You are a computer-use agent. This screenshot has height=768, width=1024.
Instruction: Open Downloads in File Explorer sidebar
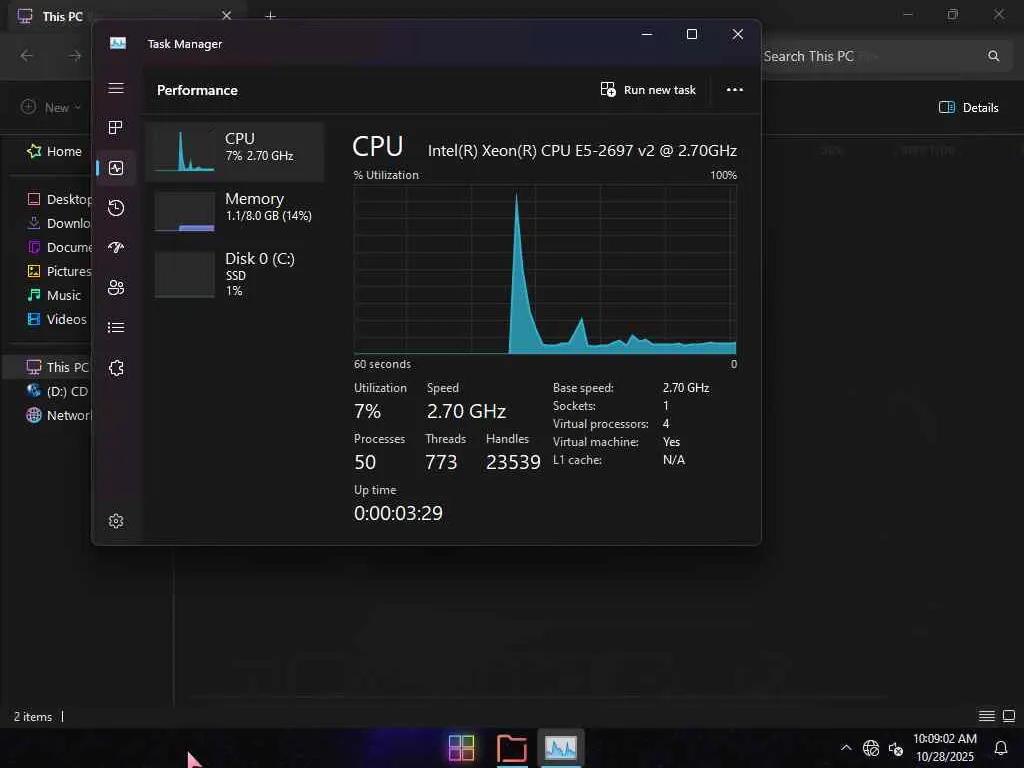pos(59,223)
